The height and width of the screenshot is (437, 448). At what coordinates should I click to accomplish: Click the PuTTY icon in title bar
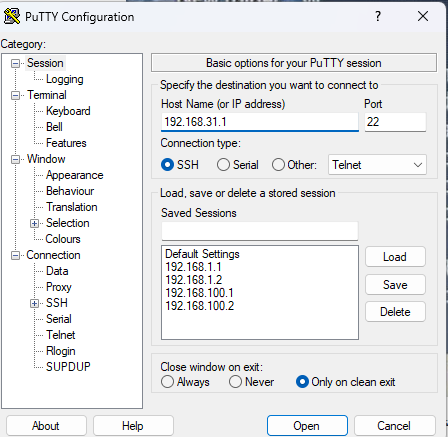tap(12, 16)
